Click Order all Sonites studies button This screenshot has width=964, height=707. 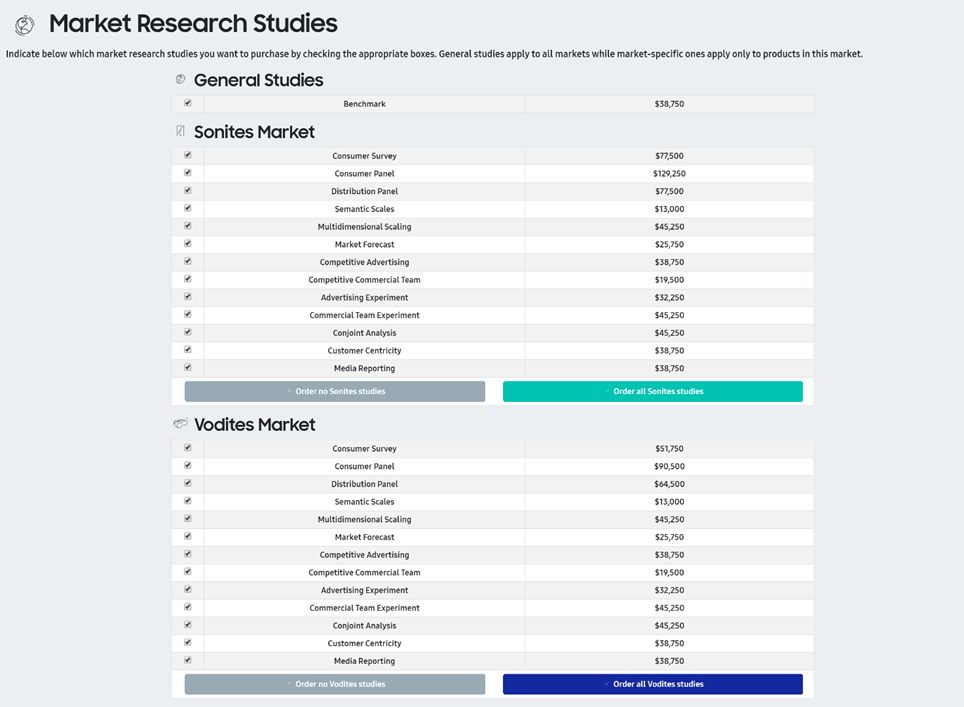tap(652, 392)
